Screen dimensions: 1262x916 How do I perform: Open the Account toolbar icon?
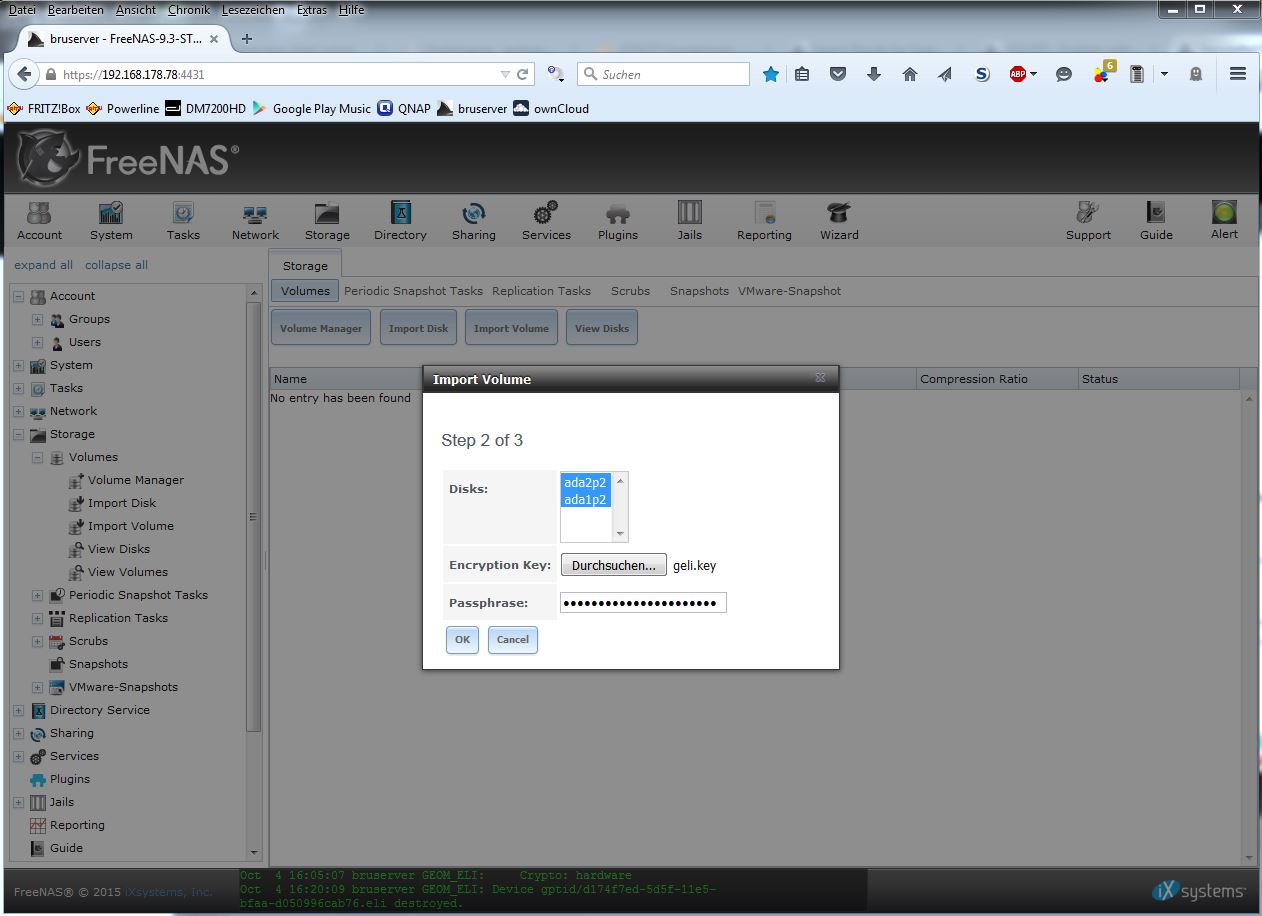click(x=40, y=220)
